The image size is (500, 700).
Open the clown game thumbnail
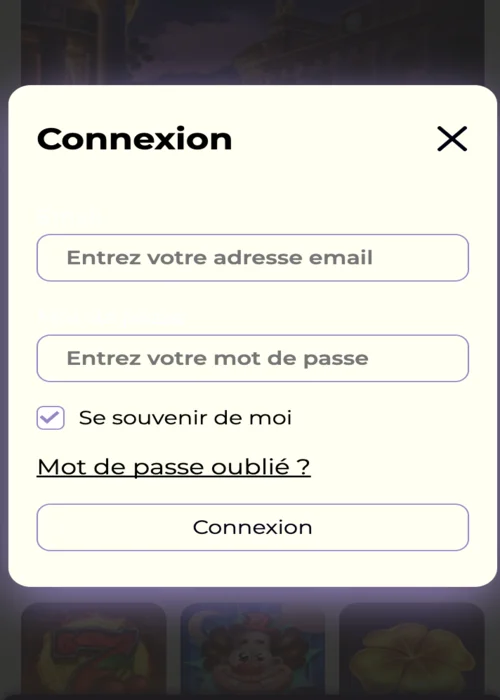[x=253, y=651]
